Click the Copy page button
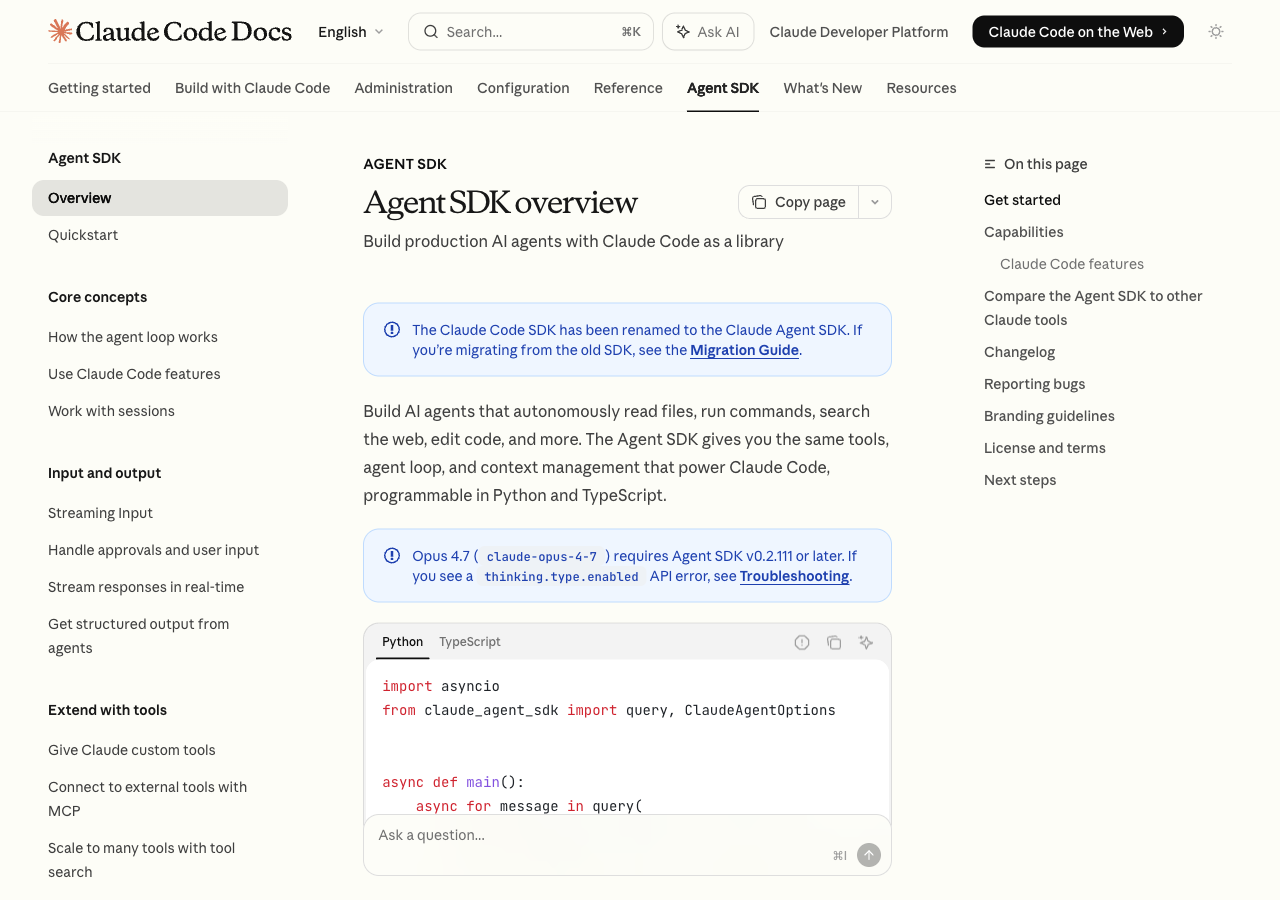The width and height of the screenshot is (1280, 900). (x=798, y=202)
